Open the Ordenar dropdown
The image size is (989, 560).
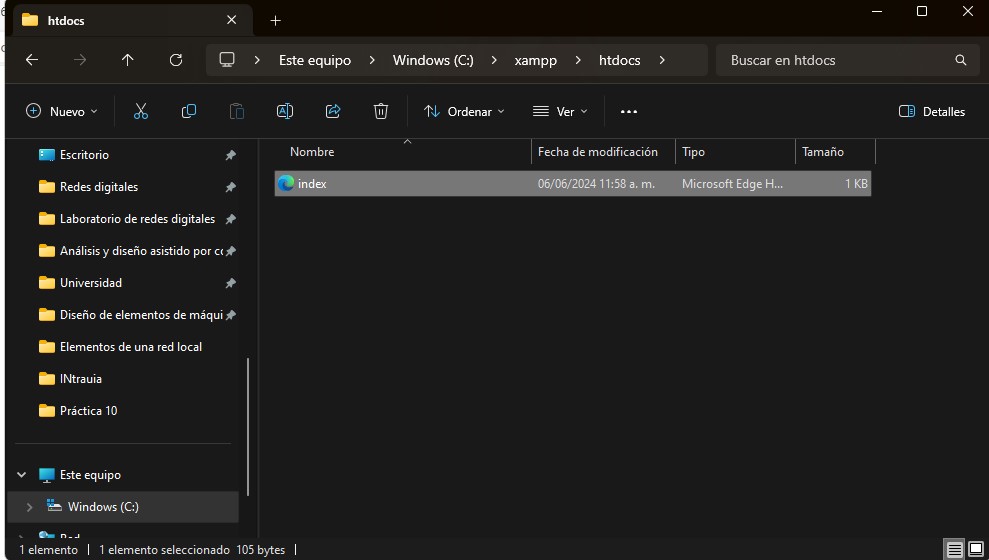(x=464, y=112)
